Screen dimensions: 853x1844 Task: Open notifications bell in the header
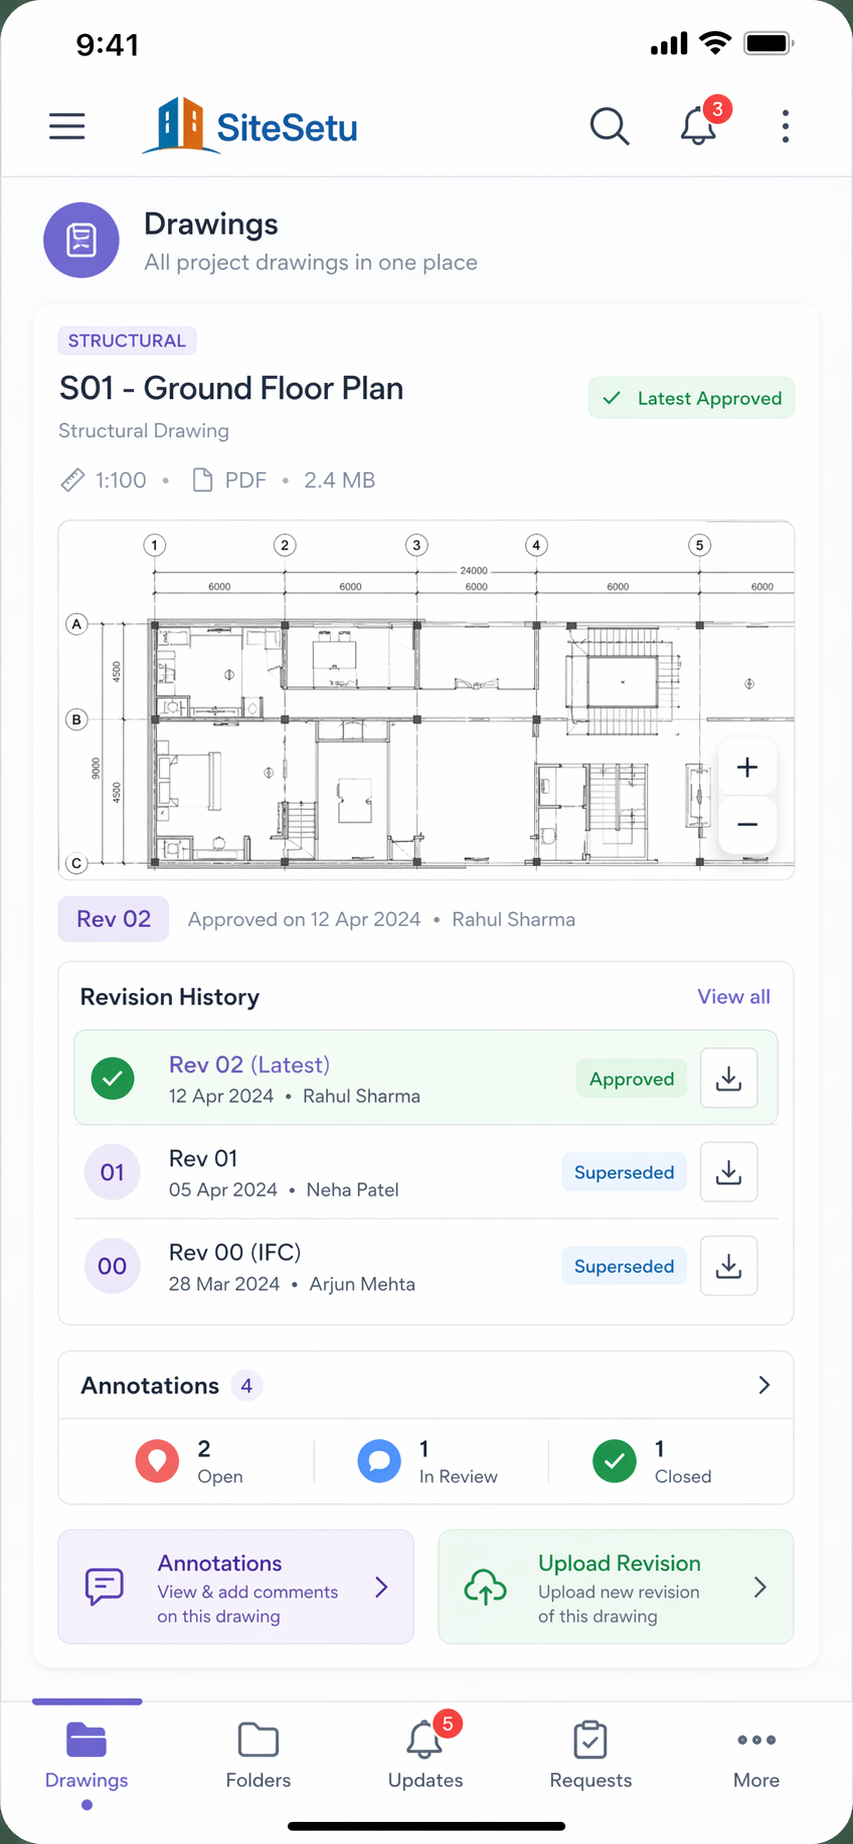click(699, 126)
